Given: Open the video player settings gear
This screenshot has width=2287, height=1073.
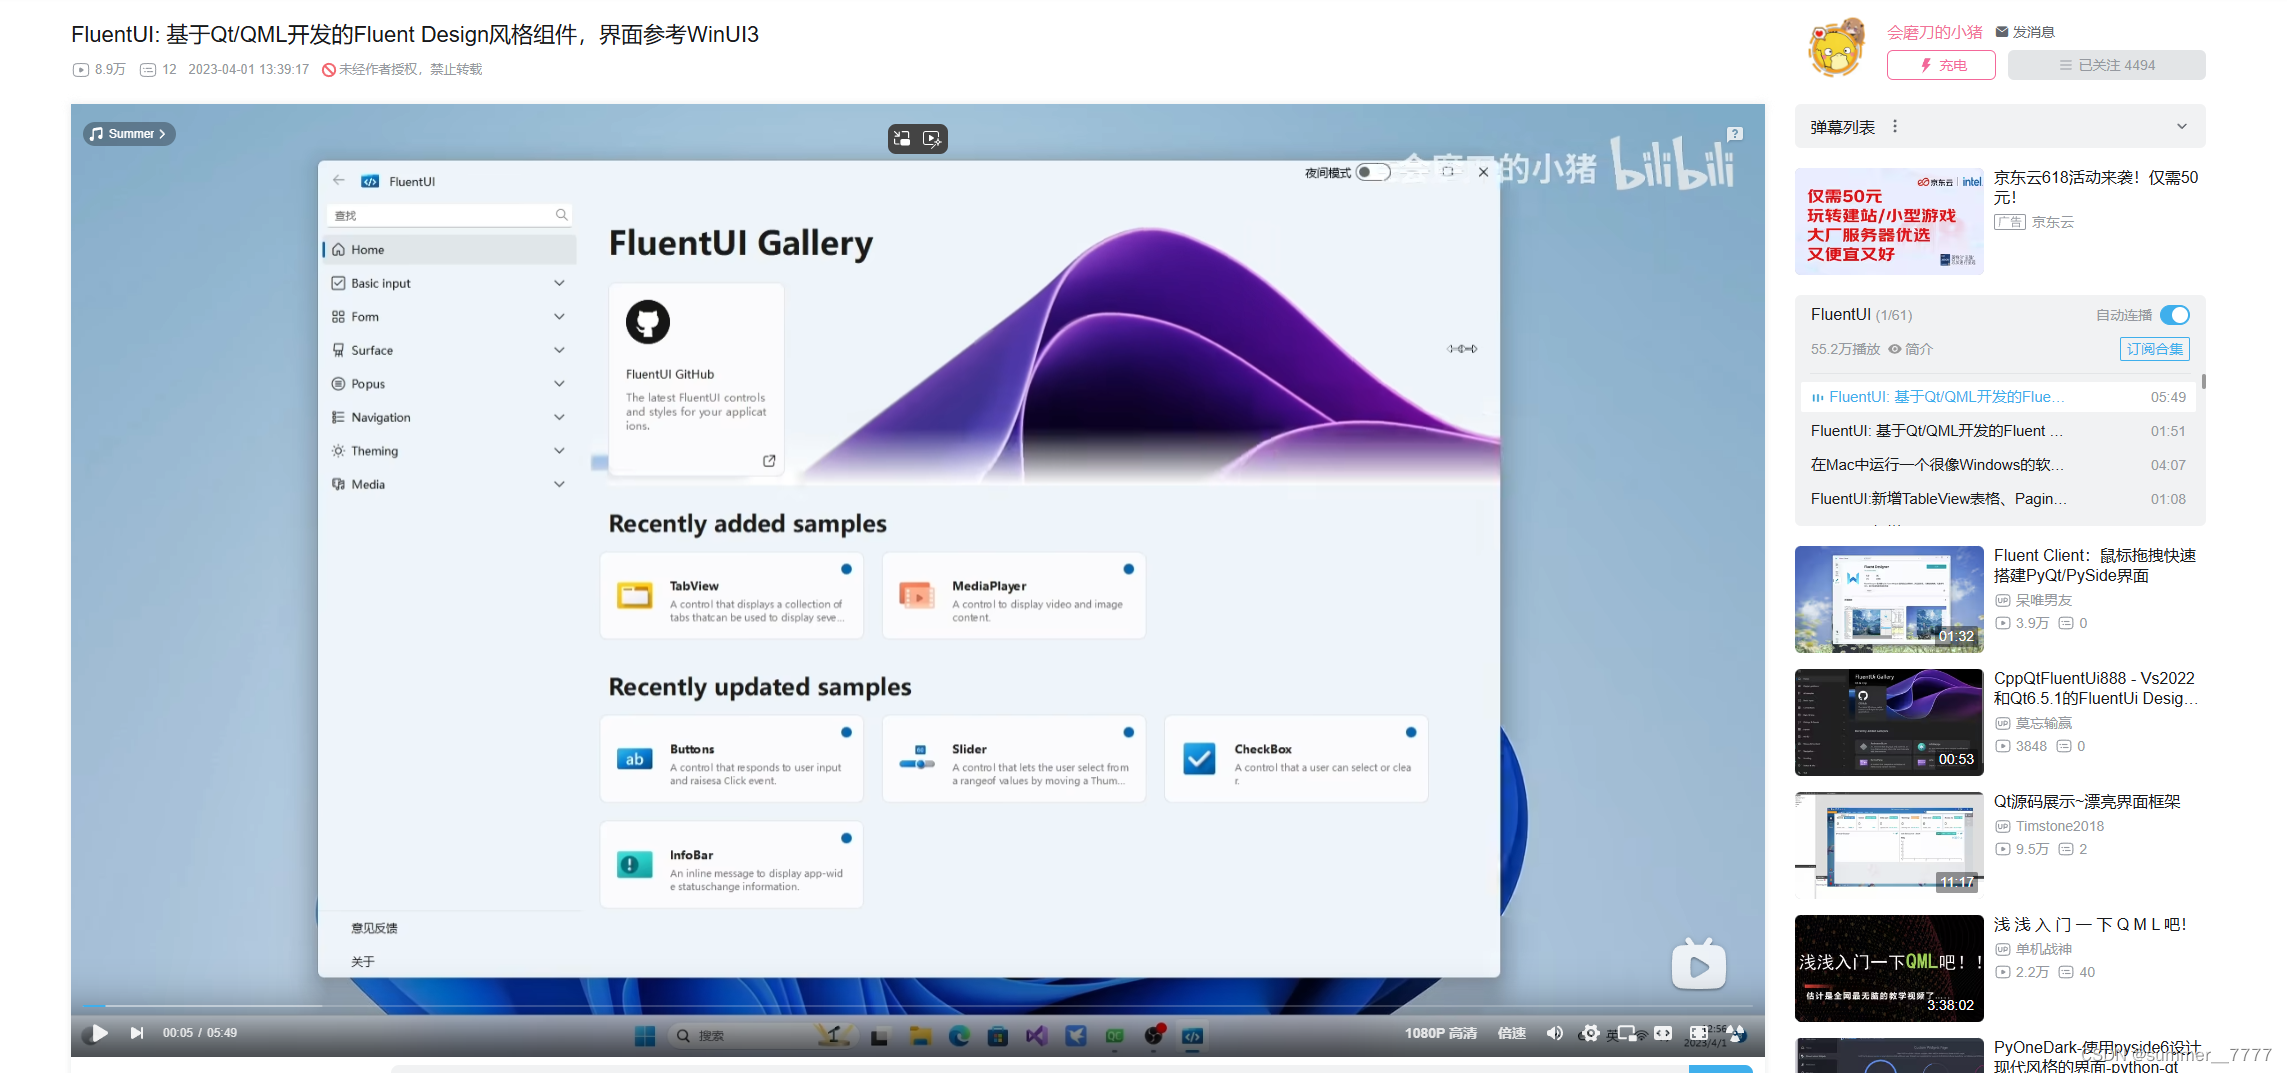Looking at the screenshot, I should coord(1590,1033).
